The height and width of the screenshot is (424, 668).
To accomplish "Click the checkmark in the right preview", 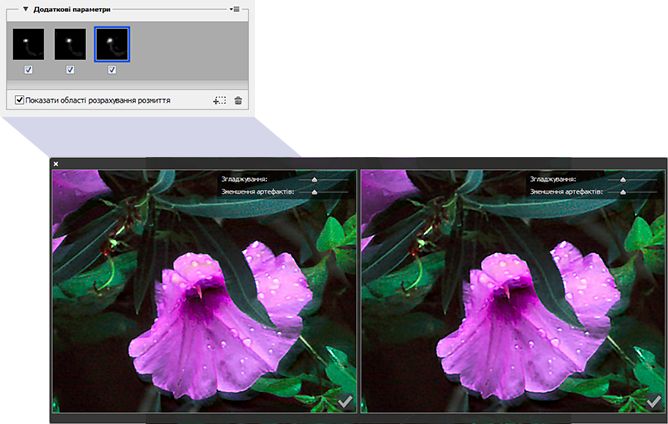I will [654, 401].
